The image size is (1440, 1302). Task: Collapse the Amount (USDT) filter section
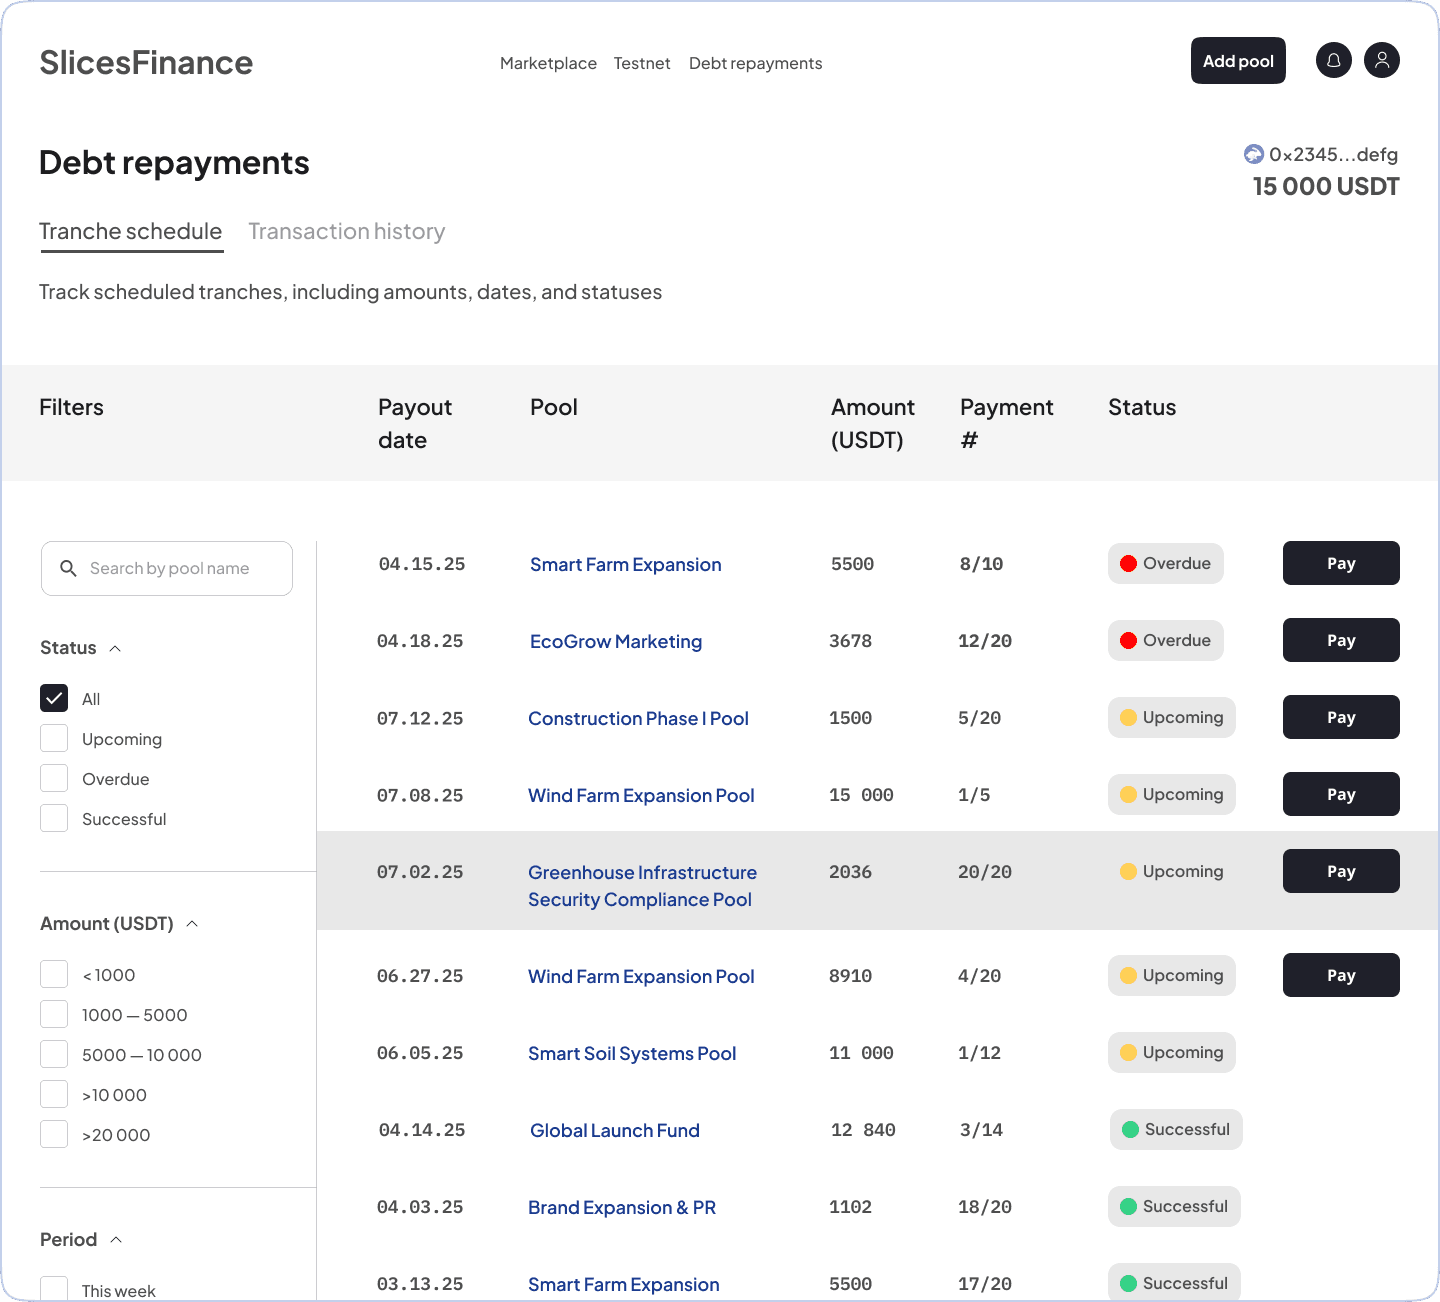pyautogui.click(x=192, y=924)
